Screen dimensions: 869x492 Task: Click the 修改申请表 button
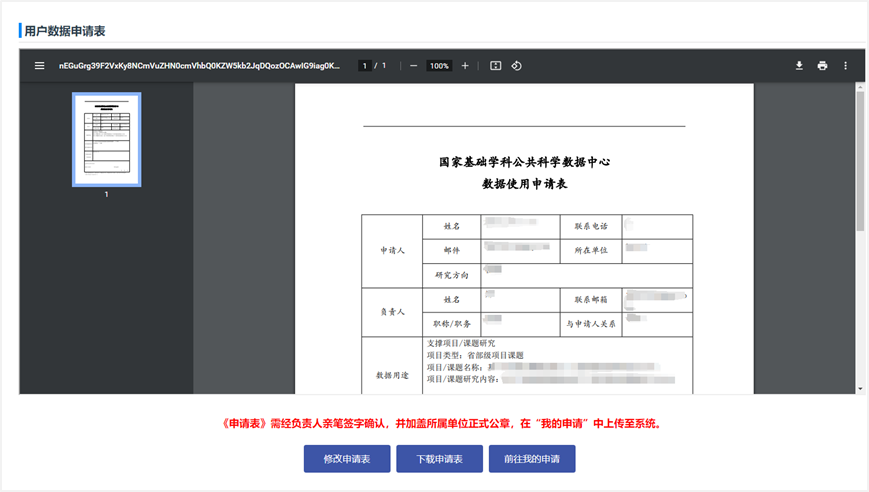[347, 459]
